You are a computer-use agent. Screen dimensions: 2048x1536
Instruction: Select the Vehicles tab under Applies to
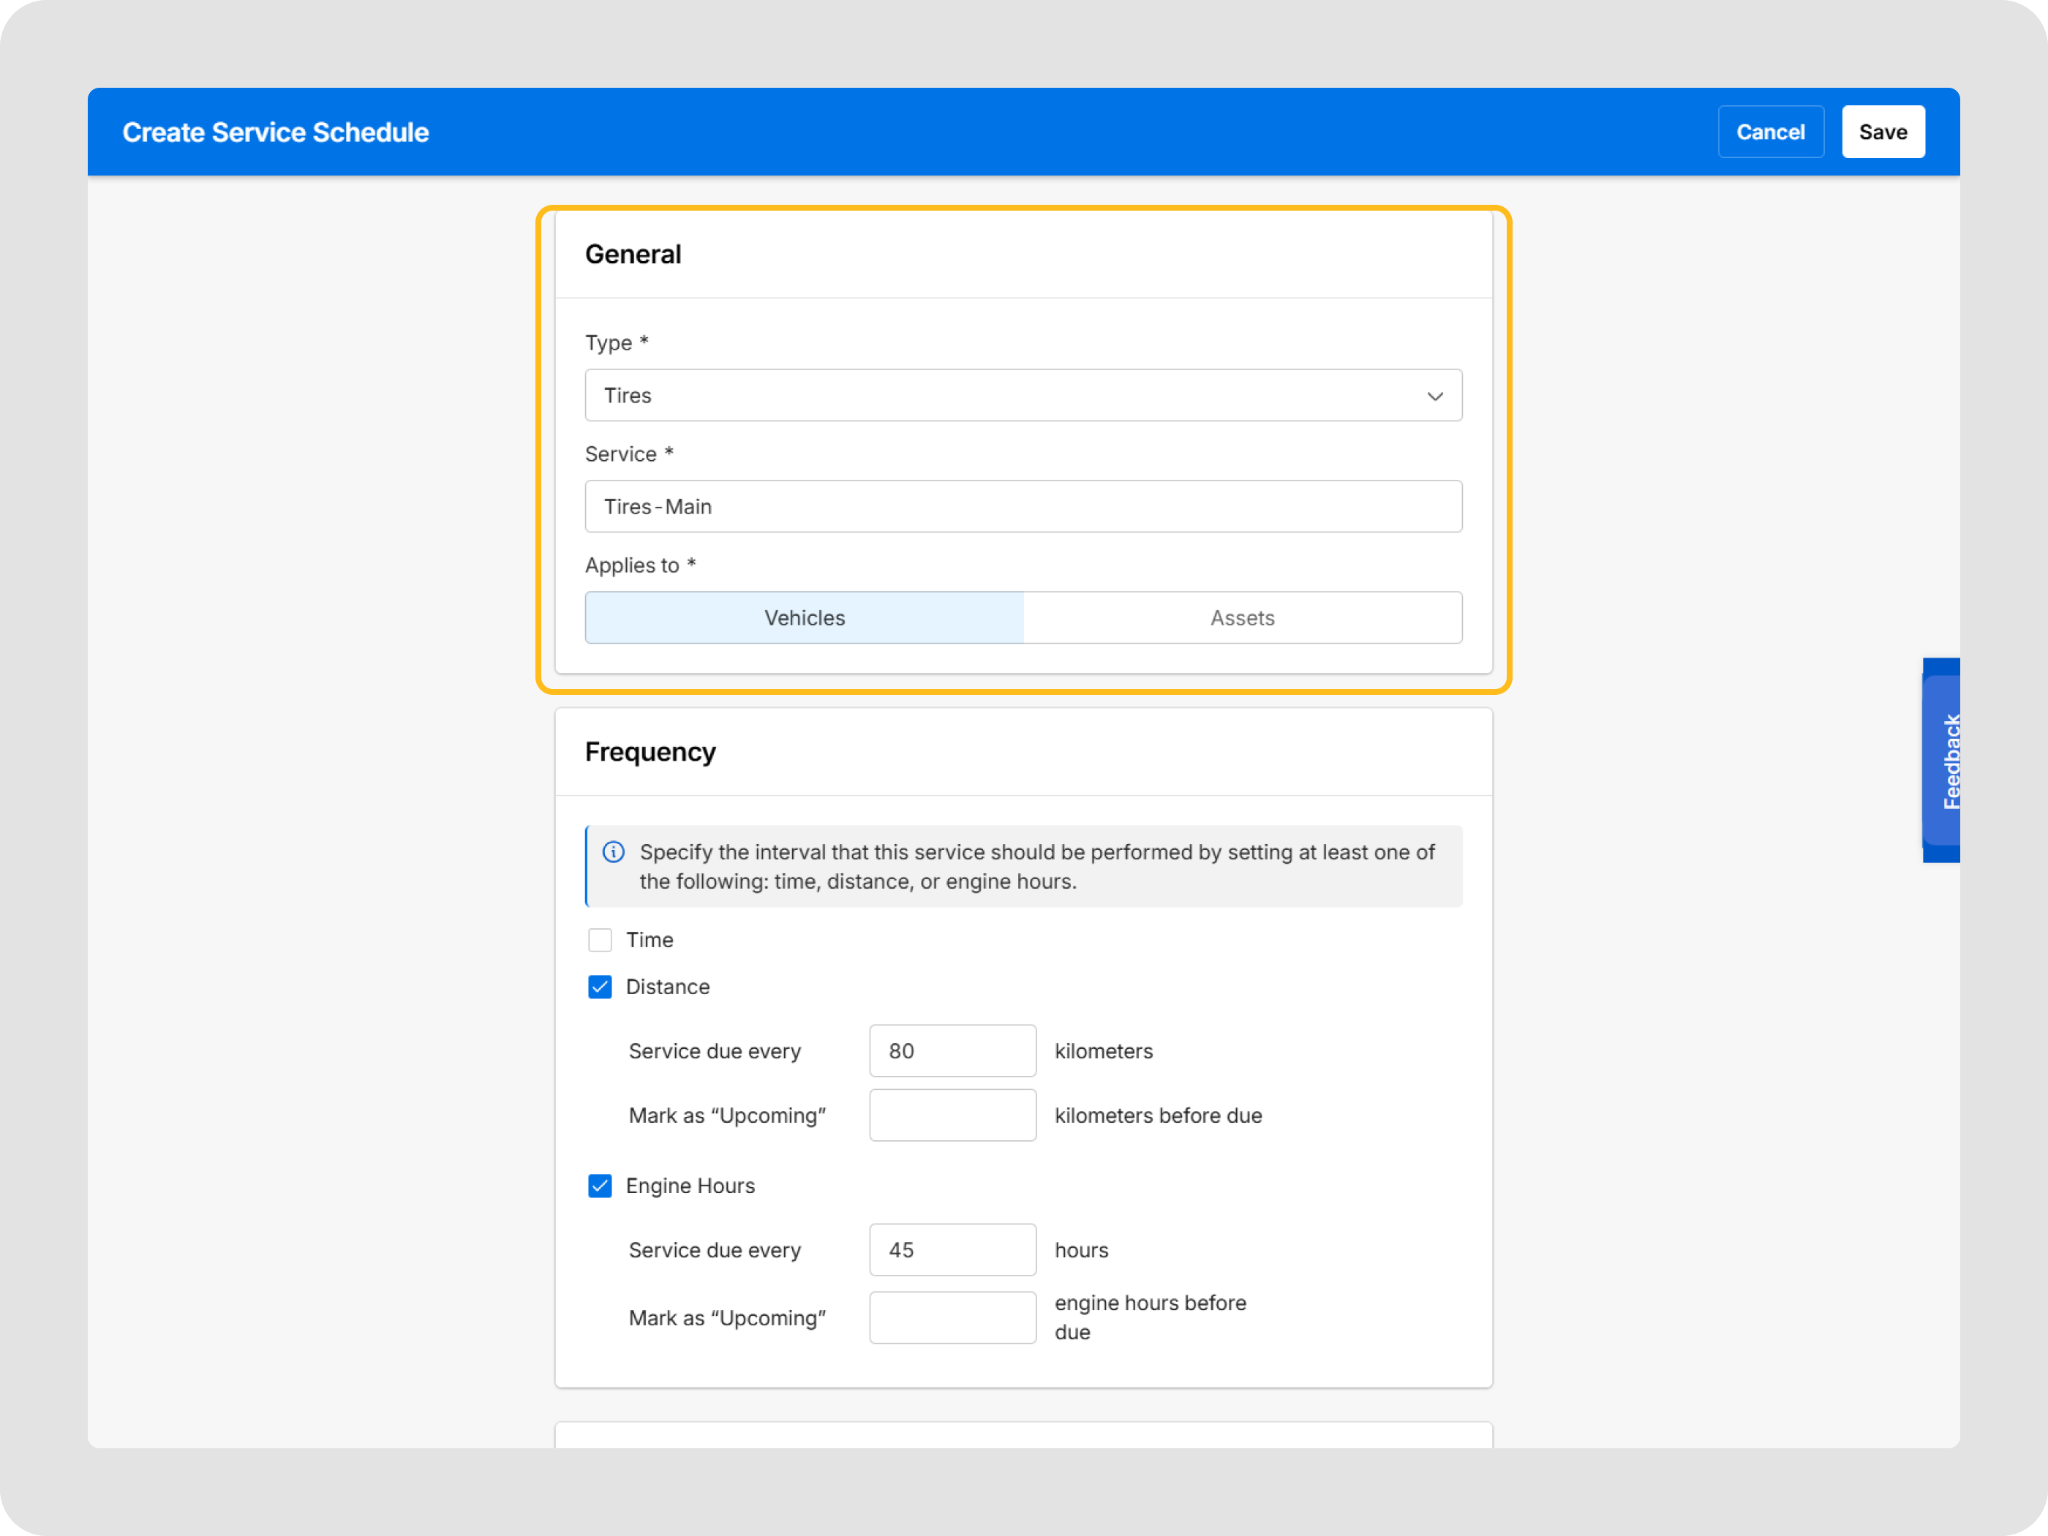[x=804, y=618]
